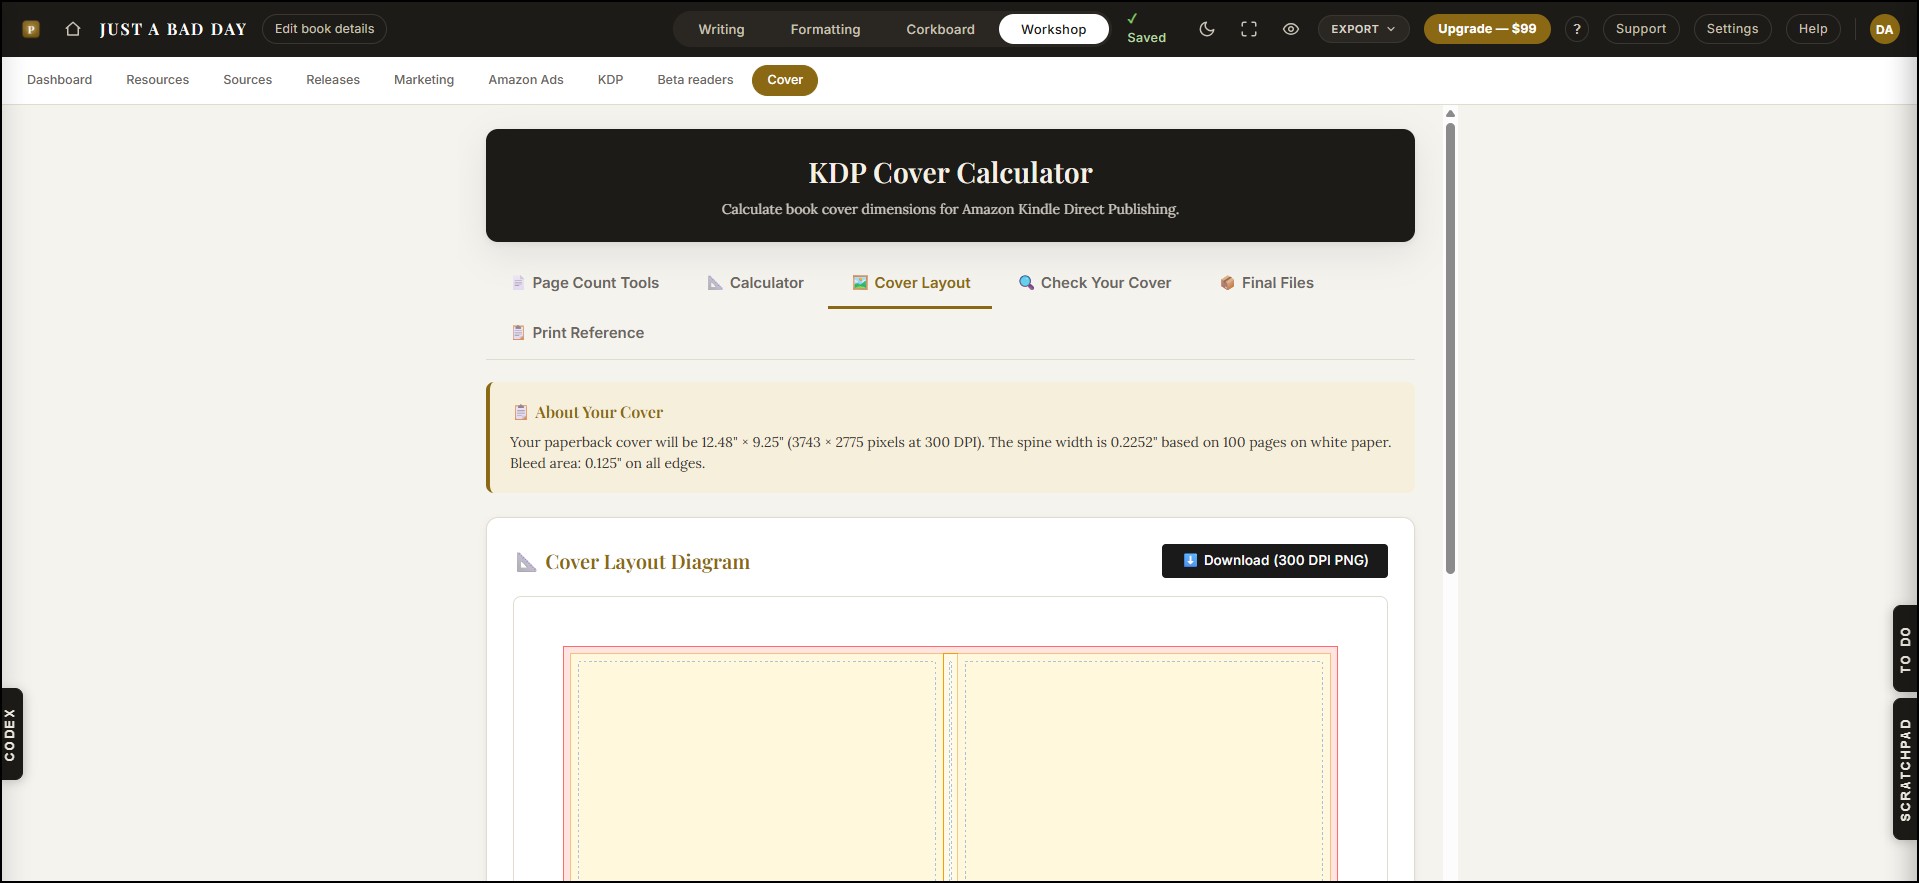
Task: Open the Releases section
Action: [x=333, y=80]
